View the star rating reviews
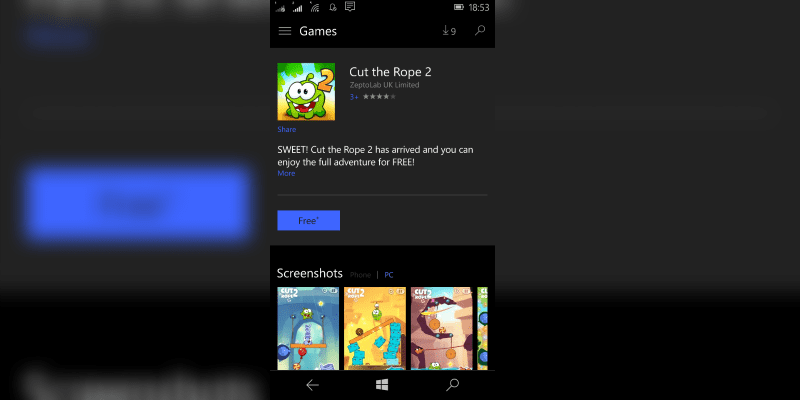The image size is (800, 400). (x=379, y=96)
